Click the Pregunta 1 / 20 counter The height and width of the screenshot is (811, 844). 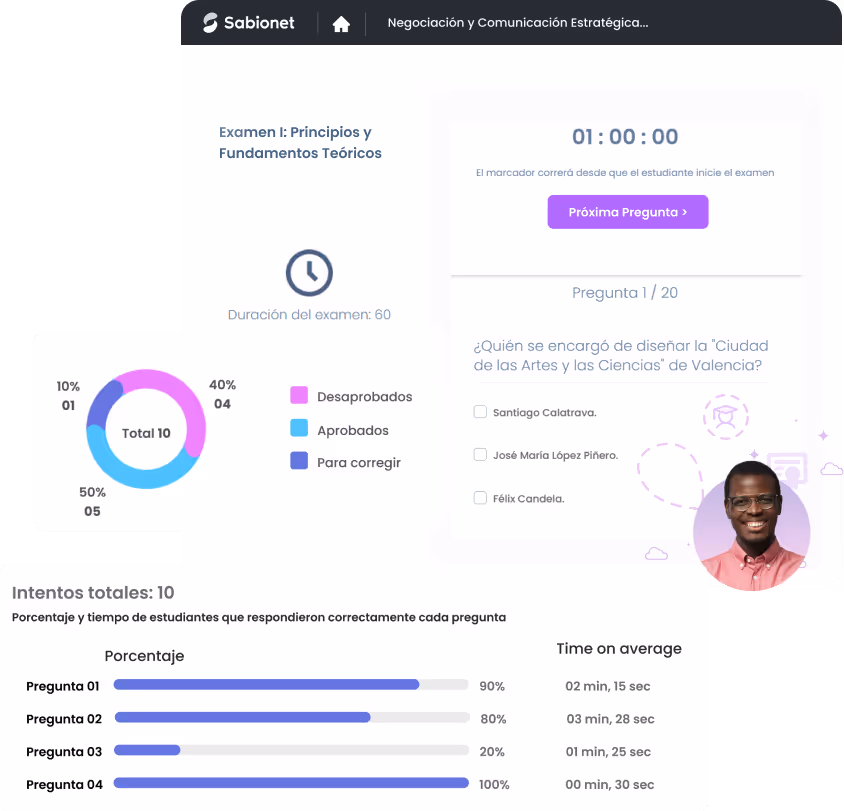click(x=625, y=293)
